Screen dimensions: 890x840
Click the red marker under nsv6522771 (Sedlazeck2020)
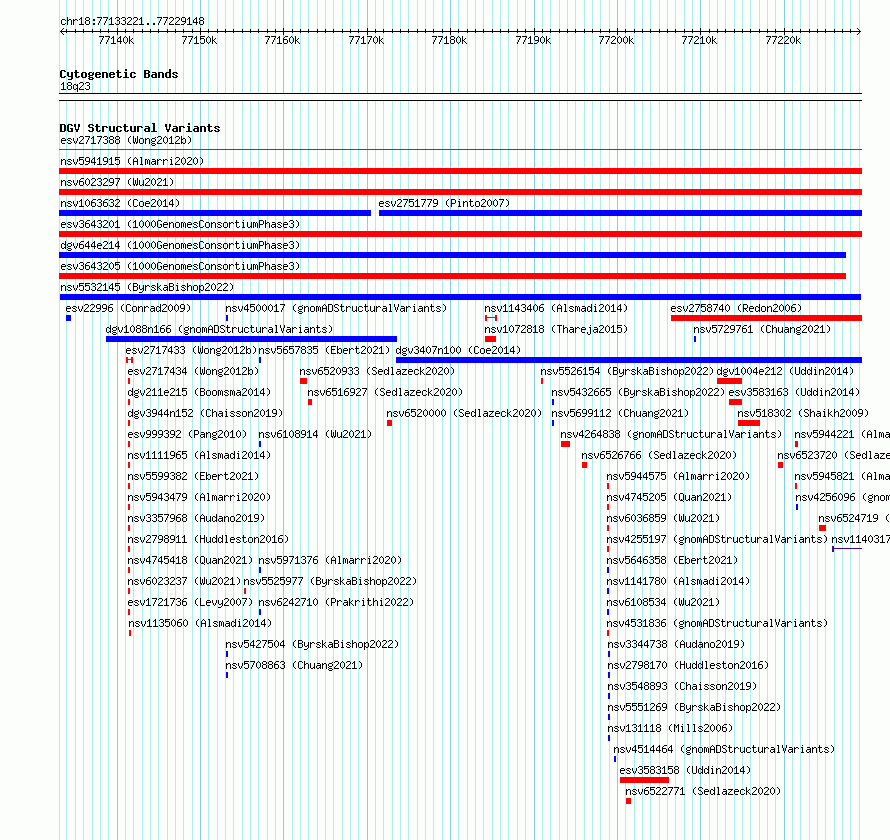[628, 801]
